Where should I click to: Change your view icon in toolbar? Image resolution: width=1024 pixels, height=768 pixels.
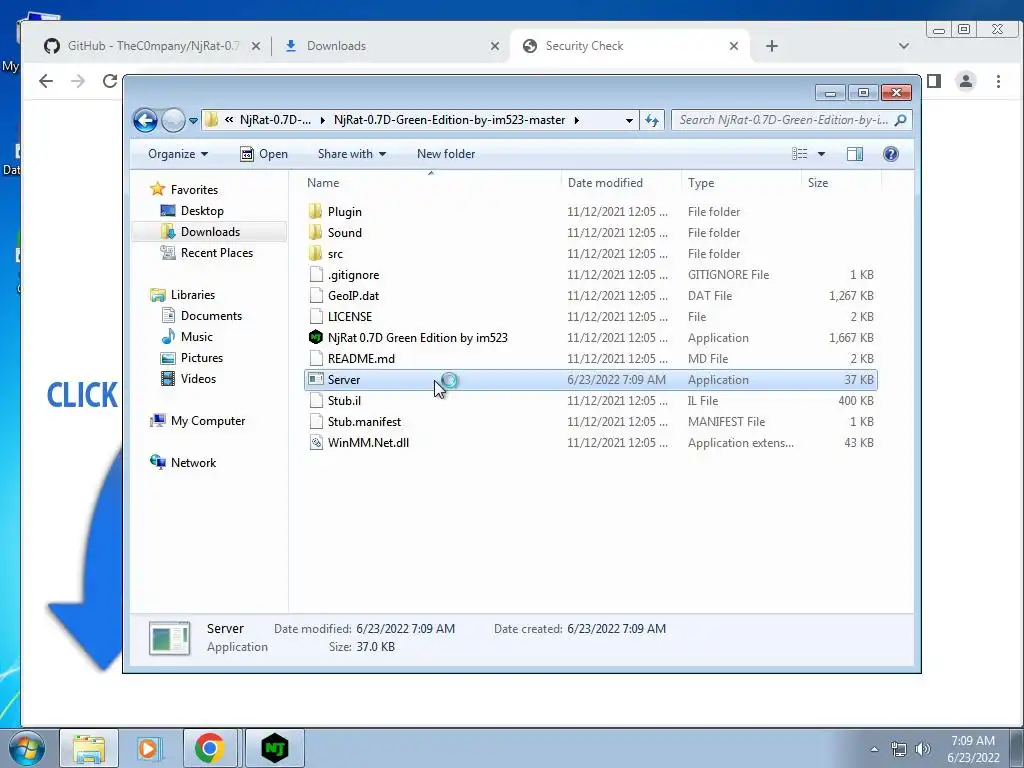800,154
